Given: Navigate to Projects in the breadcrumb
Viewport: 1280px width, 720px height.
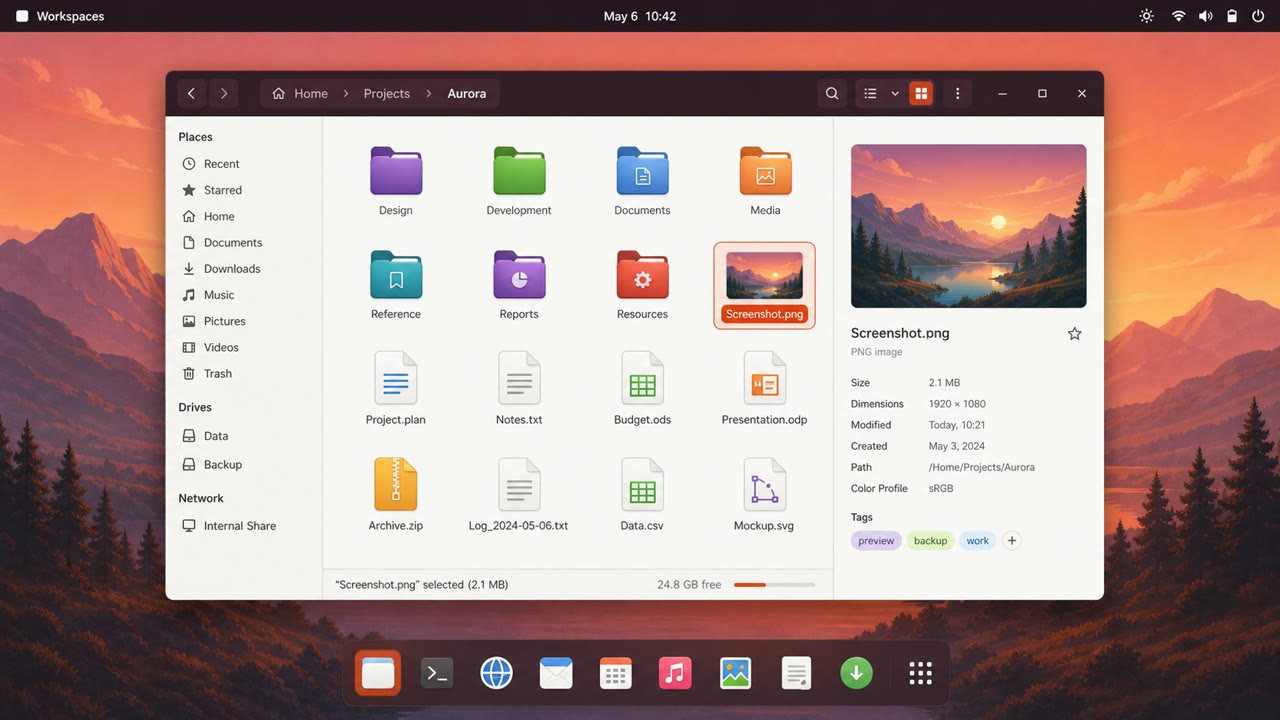Looking at the screenshot, I should (387, 94).
